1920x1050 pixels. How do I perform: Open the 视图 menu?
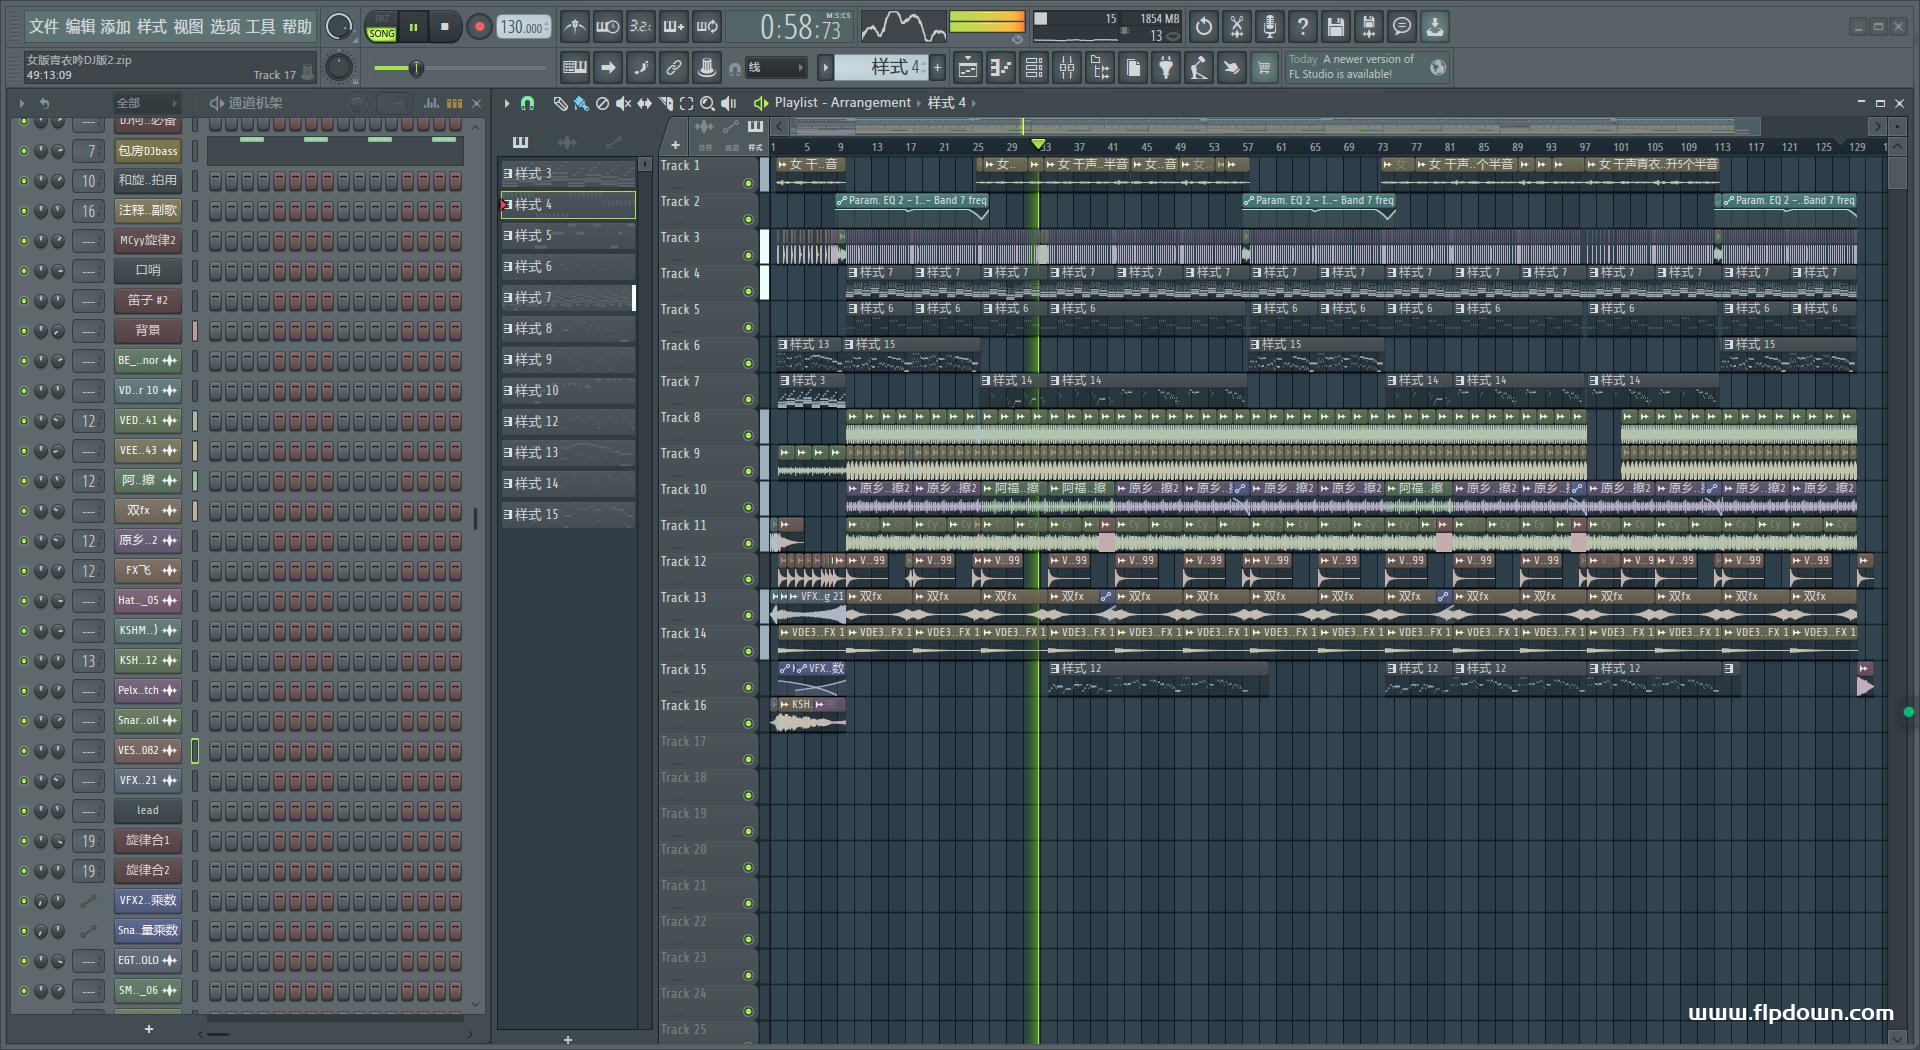coord(188,27)
